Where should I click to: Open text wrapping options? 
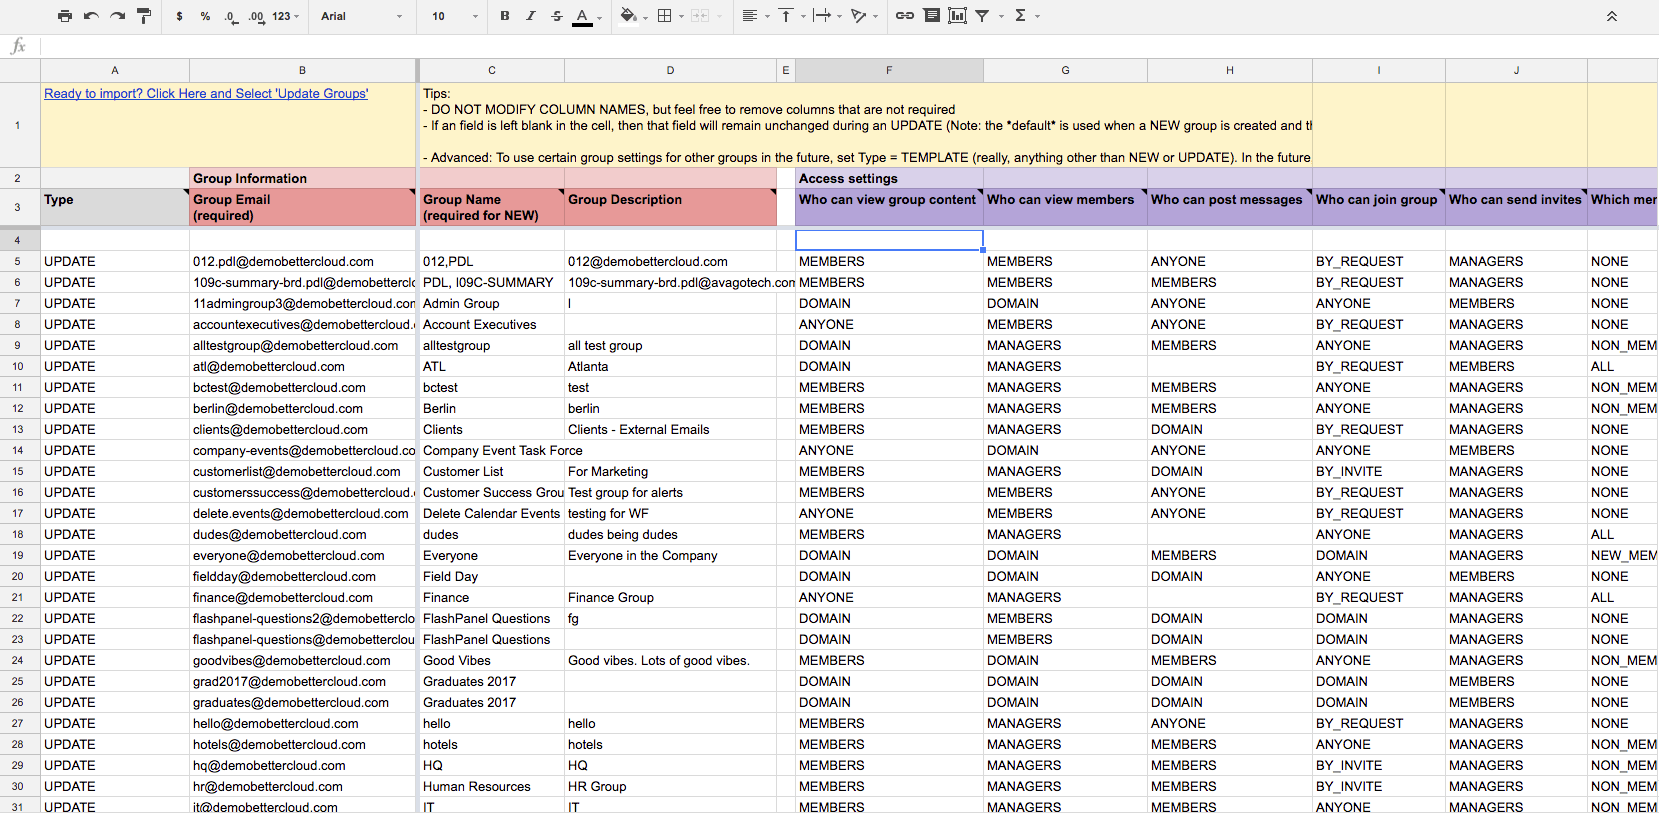826,16
